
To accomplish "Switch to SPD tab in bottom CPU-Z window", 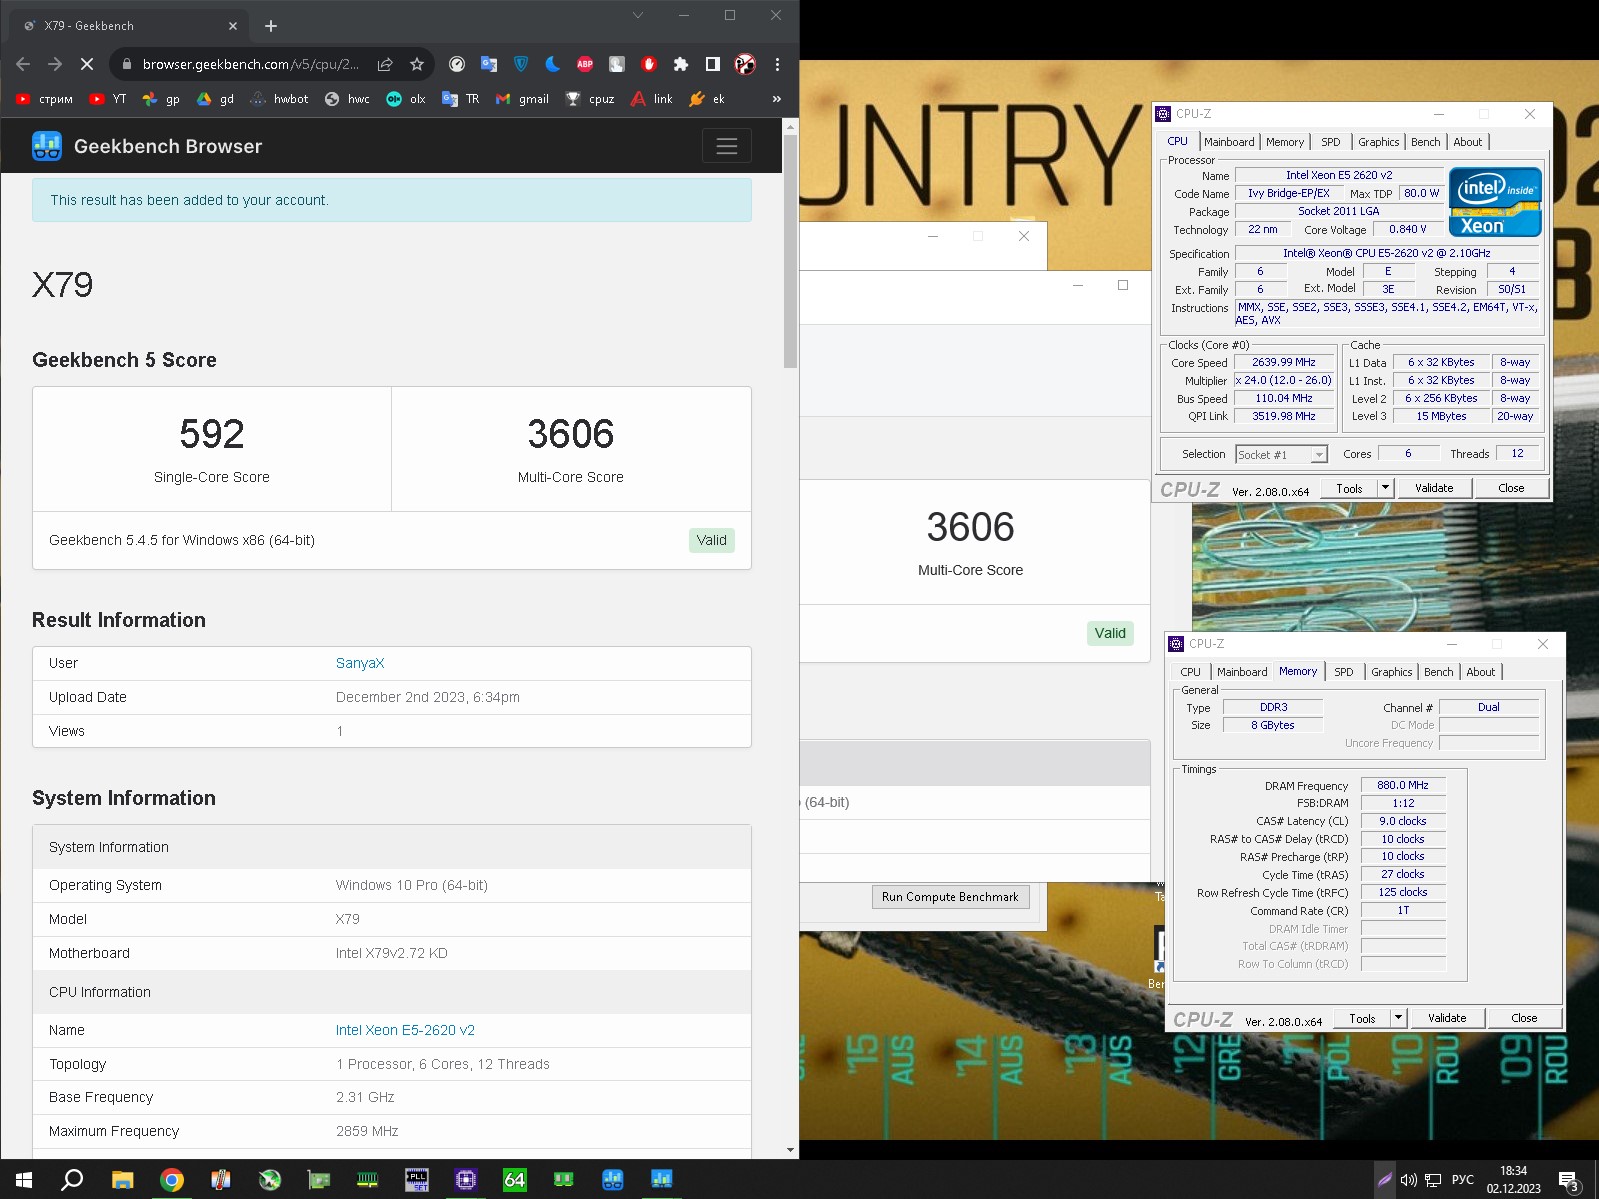I will pos(1344,672).
